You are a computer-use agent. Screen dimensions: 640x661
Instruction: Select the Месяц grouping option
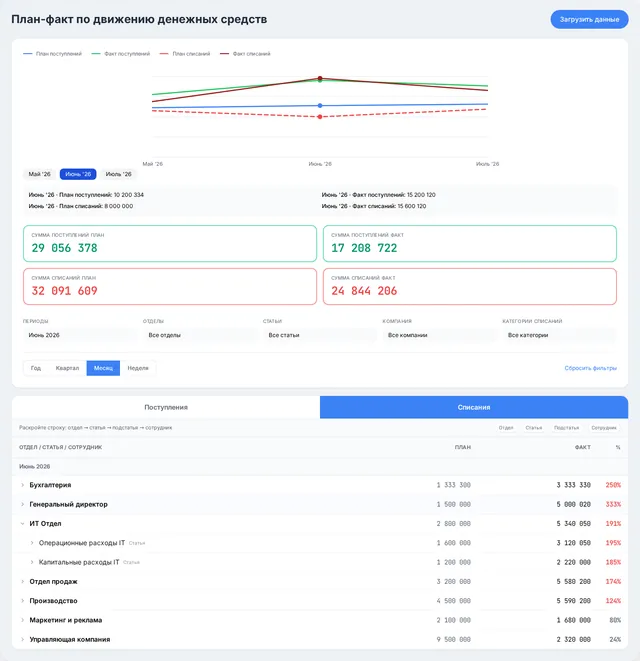click(x=103, y=368)
